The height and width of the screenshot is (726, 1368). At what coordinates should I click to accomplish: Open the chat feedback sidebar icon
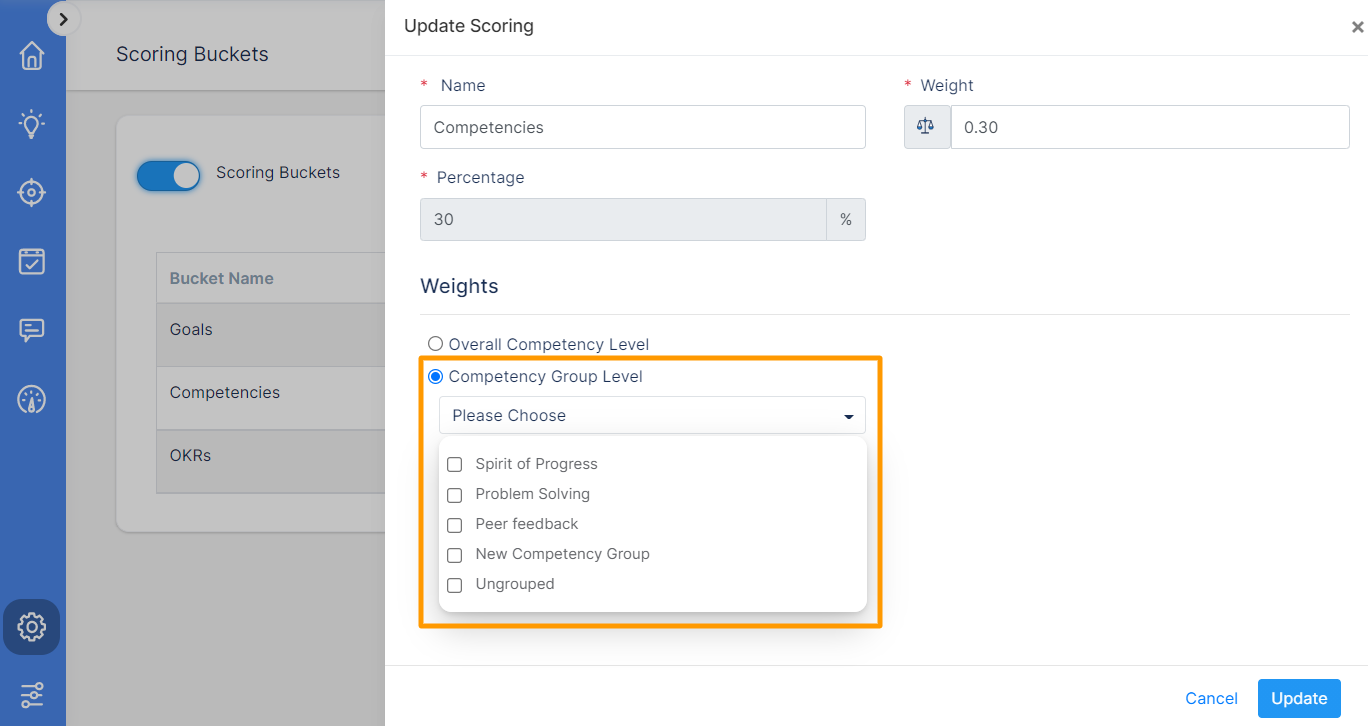[32, 330]
